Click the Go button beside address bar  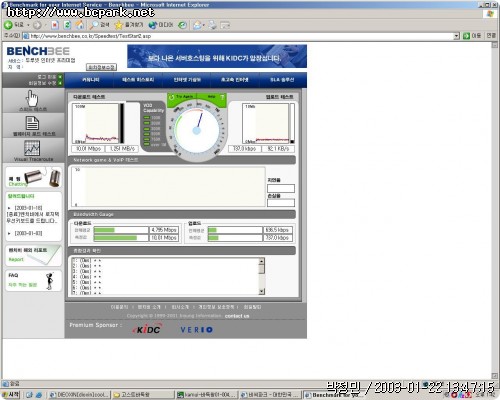[472, 36]
